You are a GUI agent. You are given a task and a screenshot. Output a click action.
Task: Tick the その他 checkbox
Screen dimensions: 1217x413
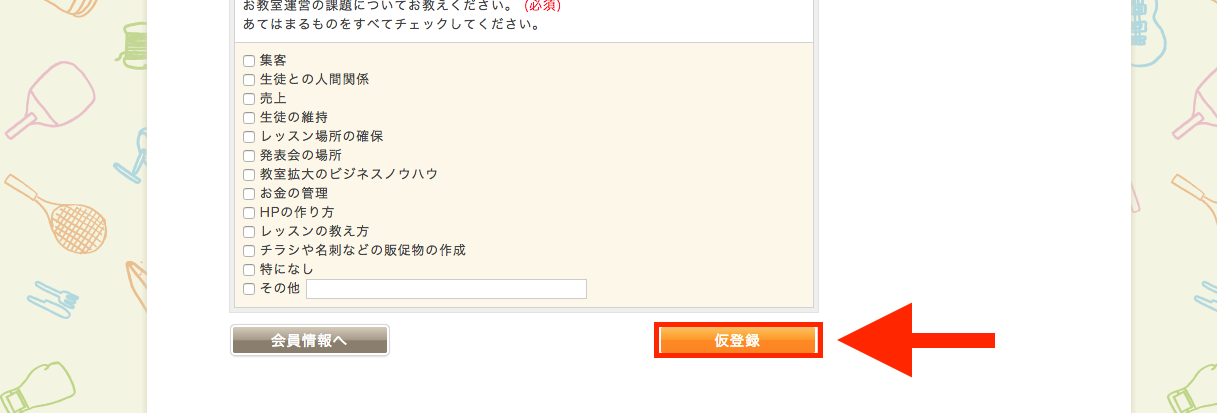pos(249,289)
